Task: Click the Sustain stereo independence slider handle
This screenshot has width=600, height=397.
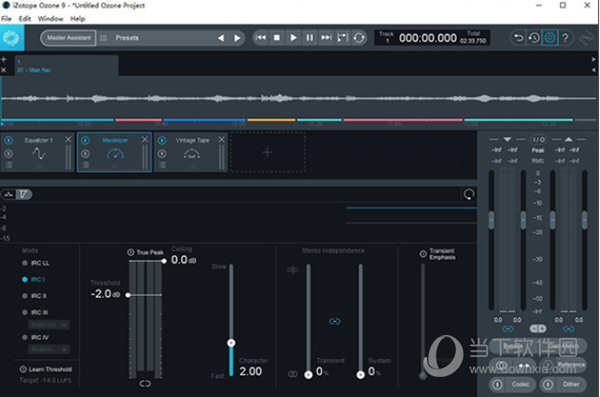Action: (360, 374)
